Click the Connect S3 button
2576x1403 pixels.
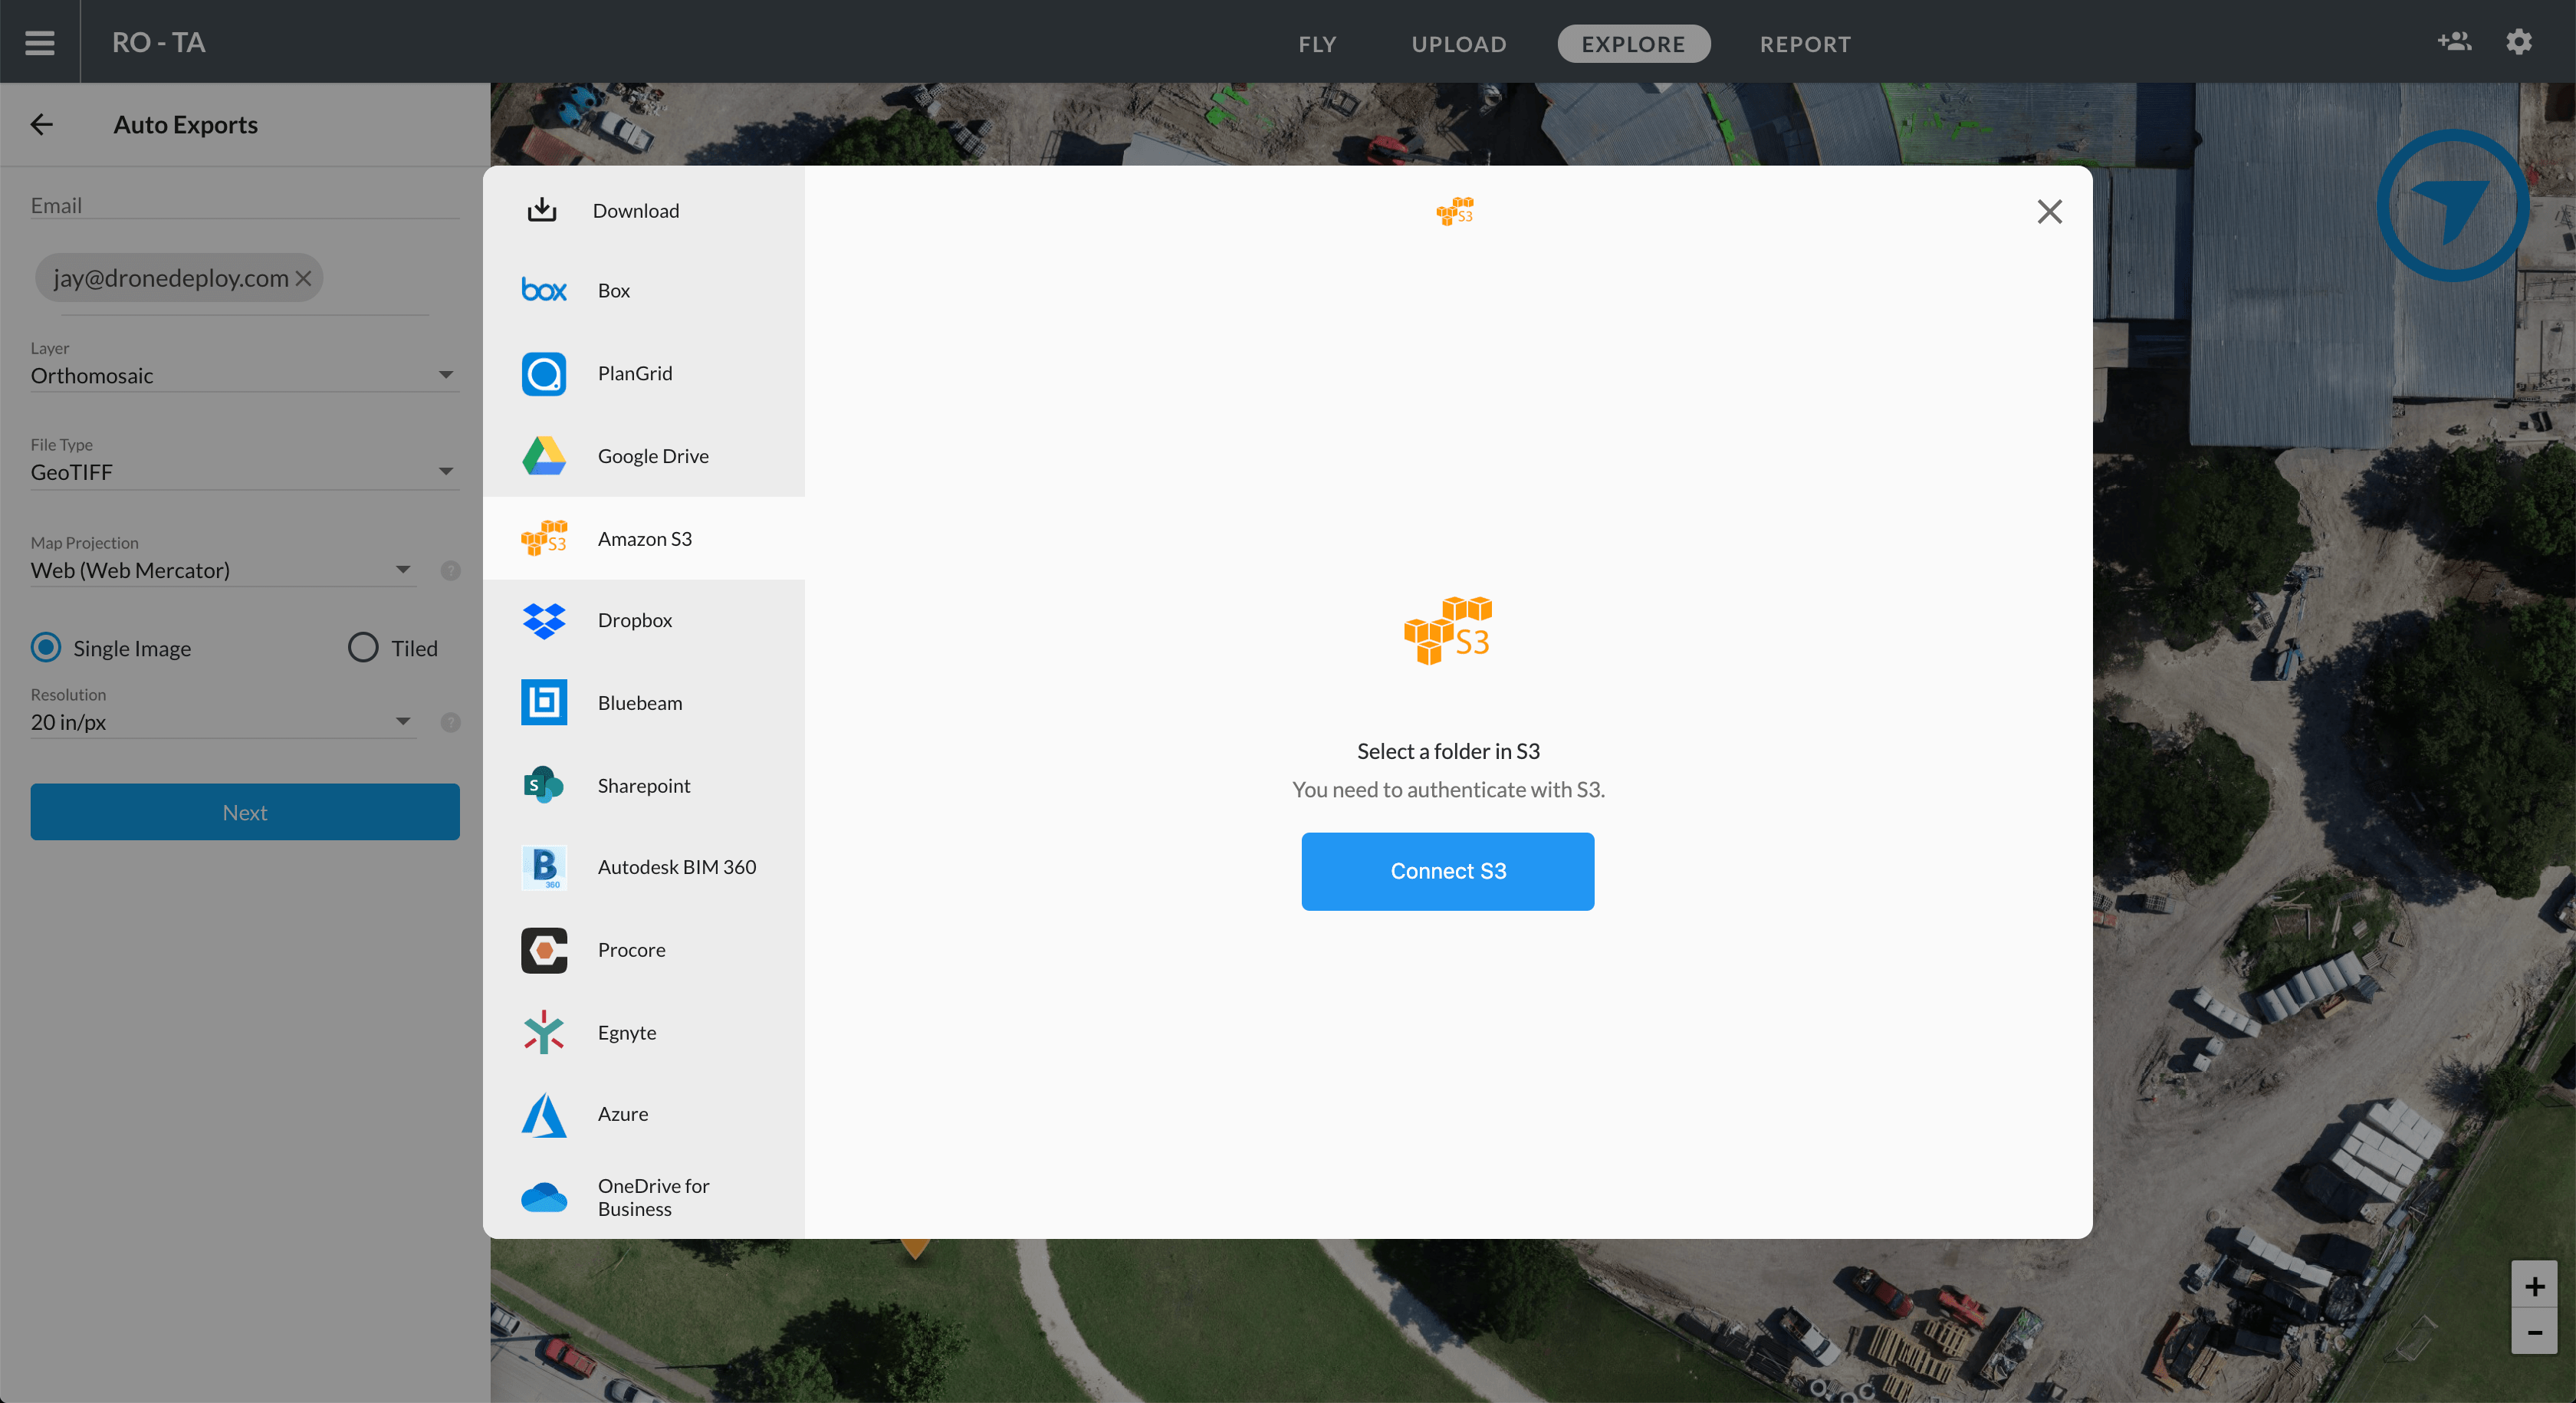[x=1447, y=871]
